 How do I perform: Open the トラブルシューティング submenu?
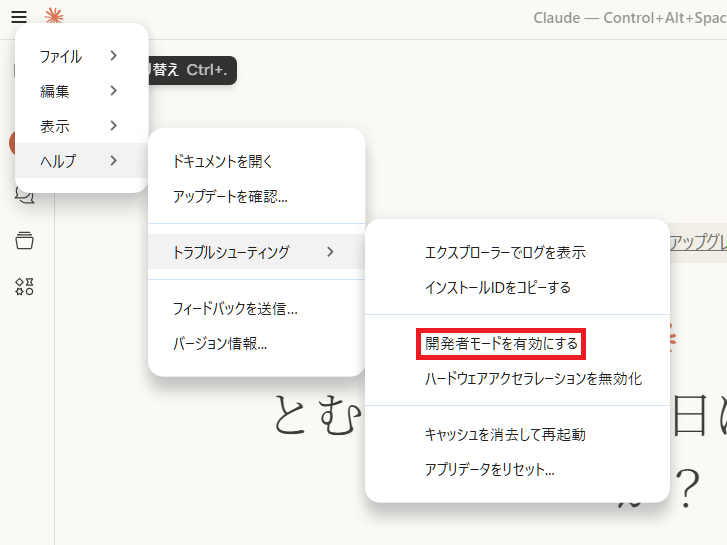231,252
